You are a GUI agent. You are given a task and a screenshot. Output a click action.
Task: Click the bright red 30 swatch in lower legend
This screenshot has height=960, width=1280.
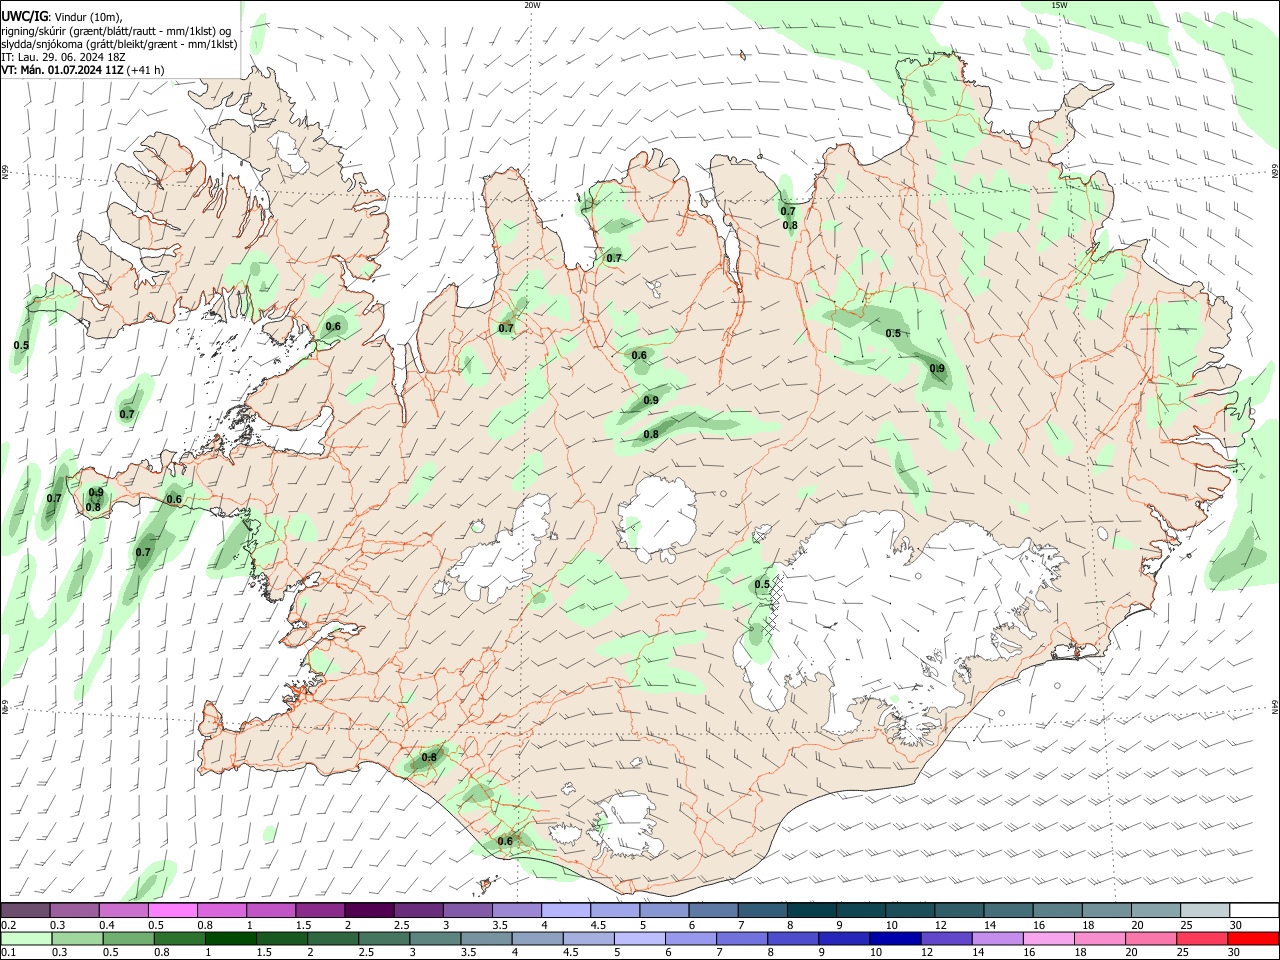click(1252, 939)
